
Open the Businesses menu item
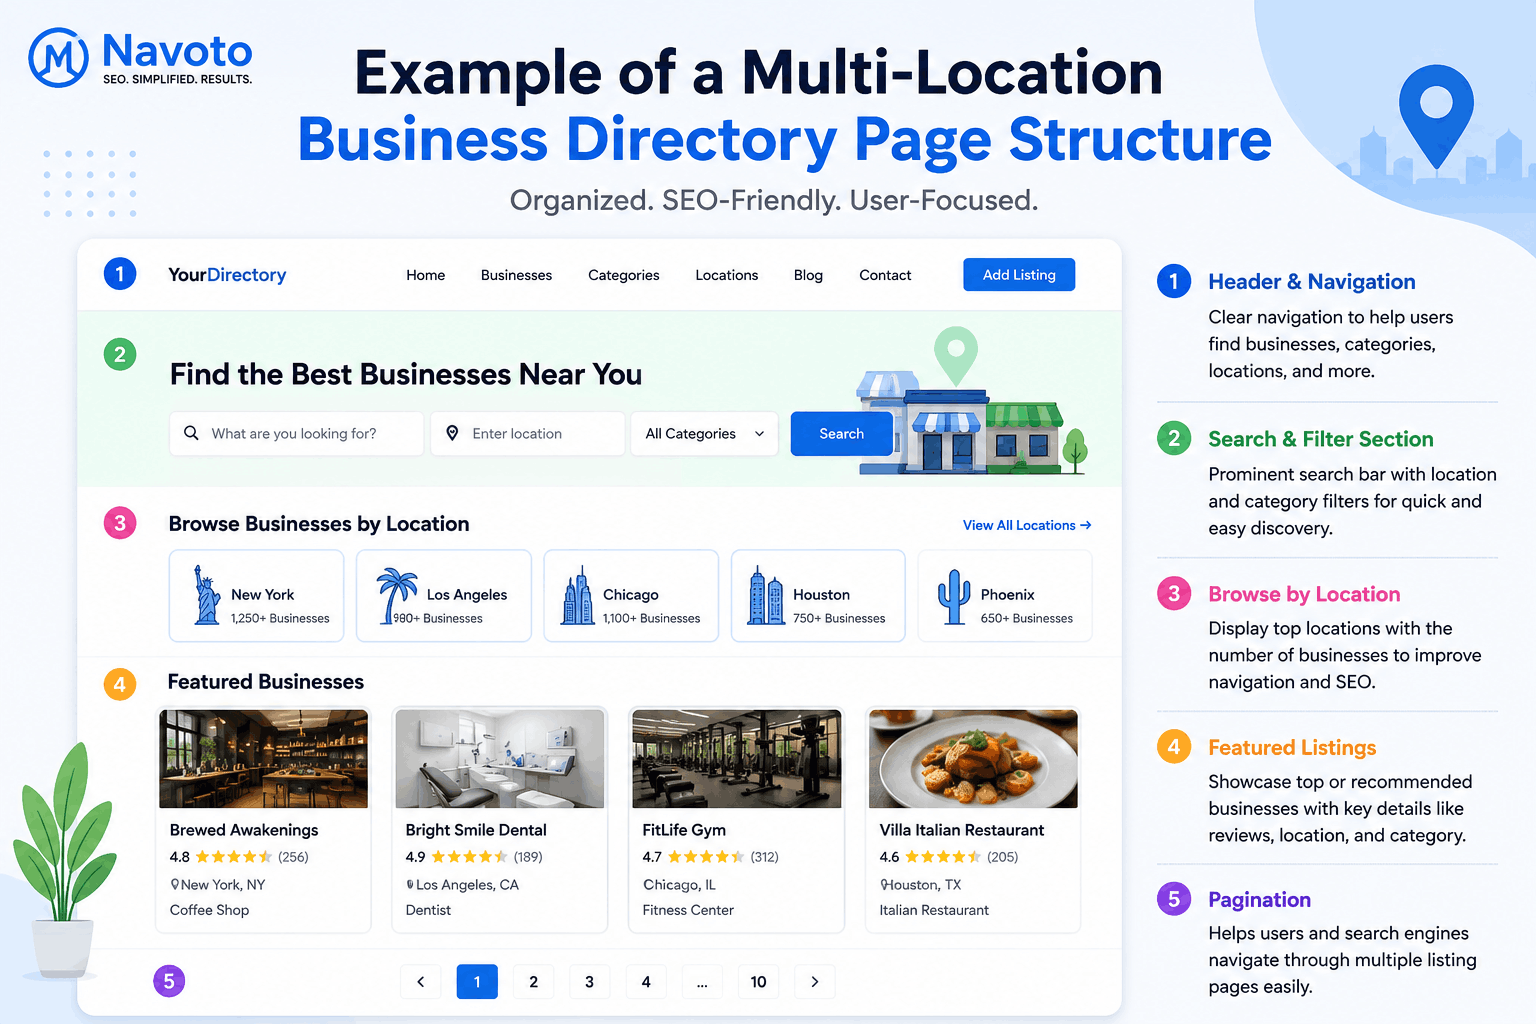(516, 275)
